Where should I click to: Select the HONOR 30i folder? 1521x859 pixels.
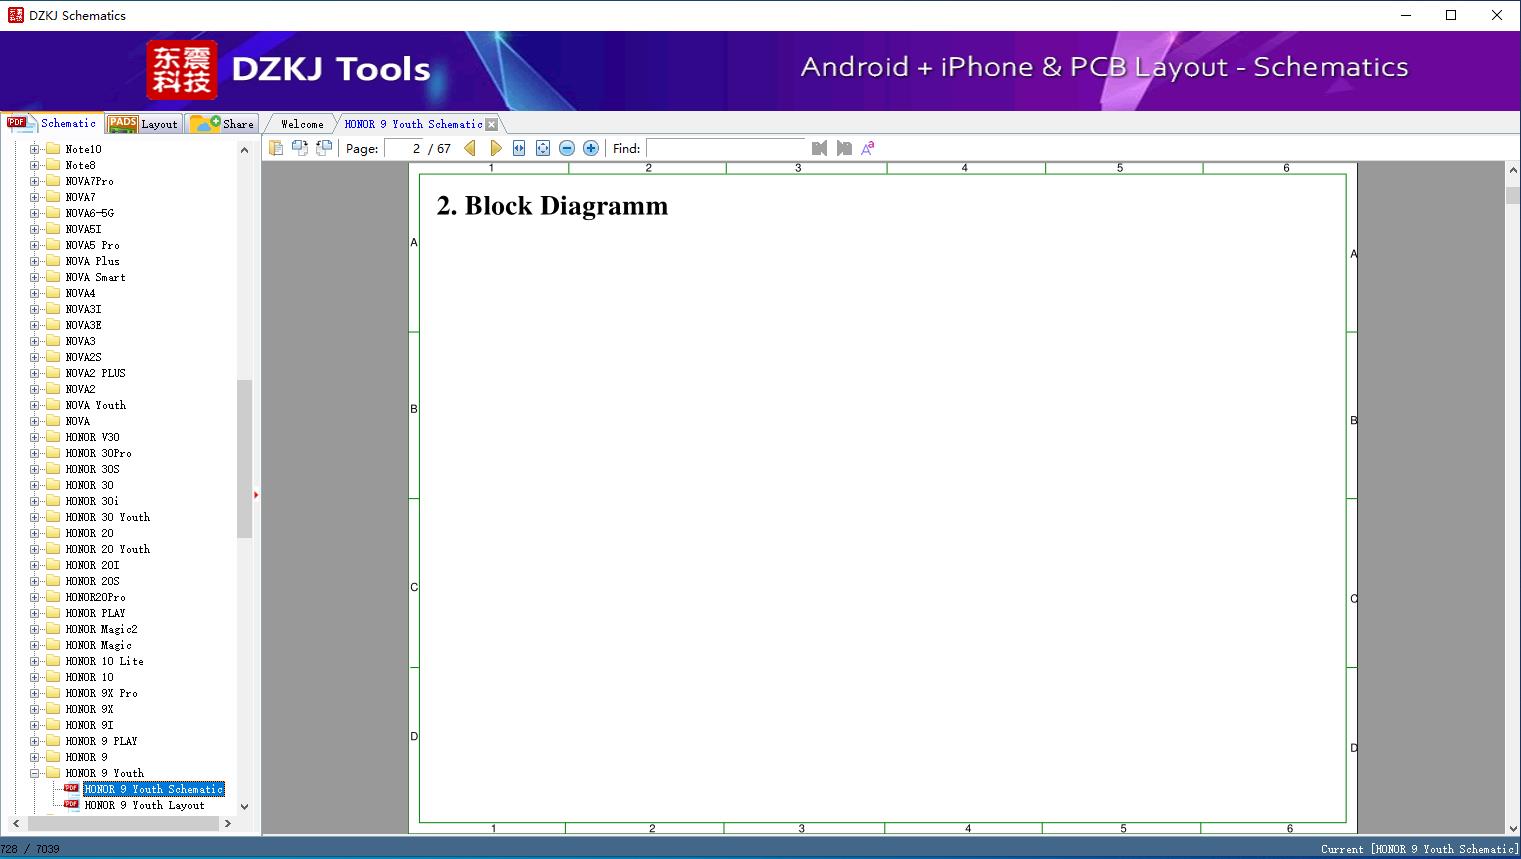tap(92, 501)
